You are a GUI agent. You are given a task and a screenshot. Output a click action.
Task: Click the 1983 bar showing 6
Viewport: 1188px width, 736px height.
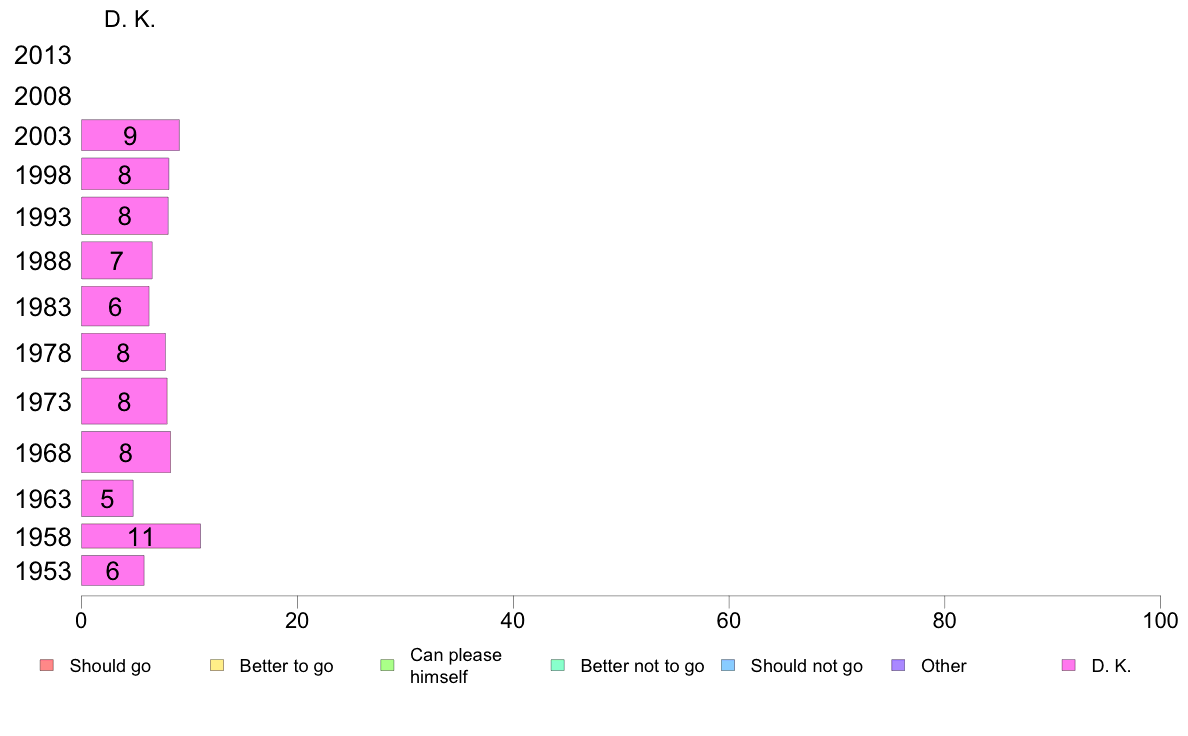tap(115, 306)
